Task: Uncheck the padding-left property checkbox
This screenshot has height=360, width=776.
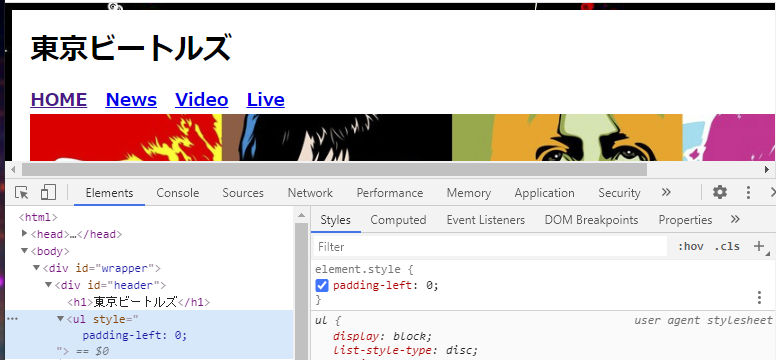Action: tap(322, 286)
